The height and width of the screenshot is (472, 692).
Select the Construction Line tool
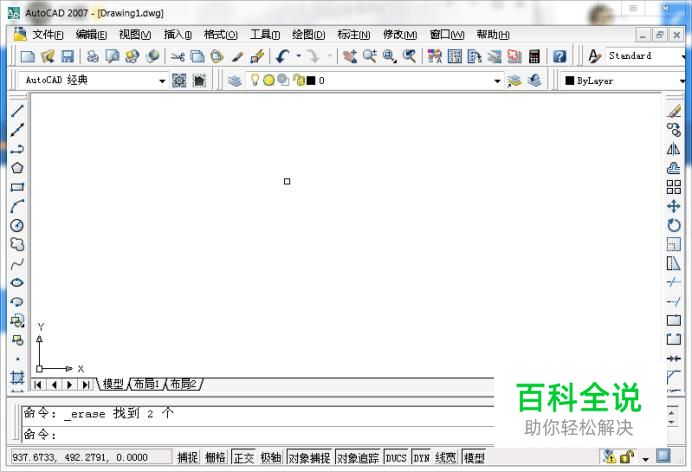click(17, 130)
